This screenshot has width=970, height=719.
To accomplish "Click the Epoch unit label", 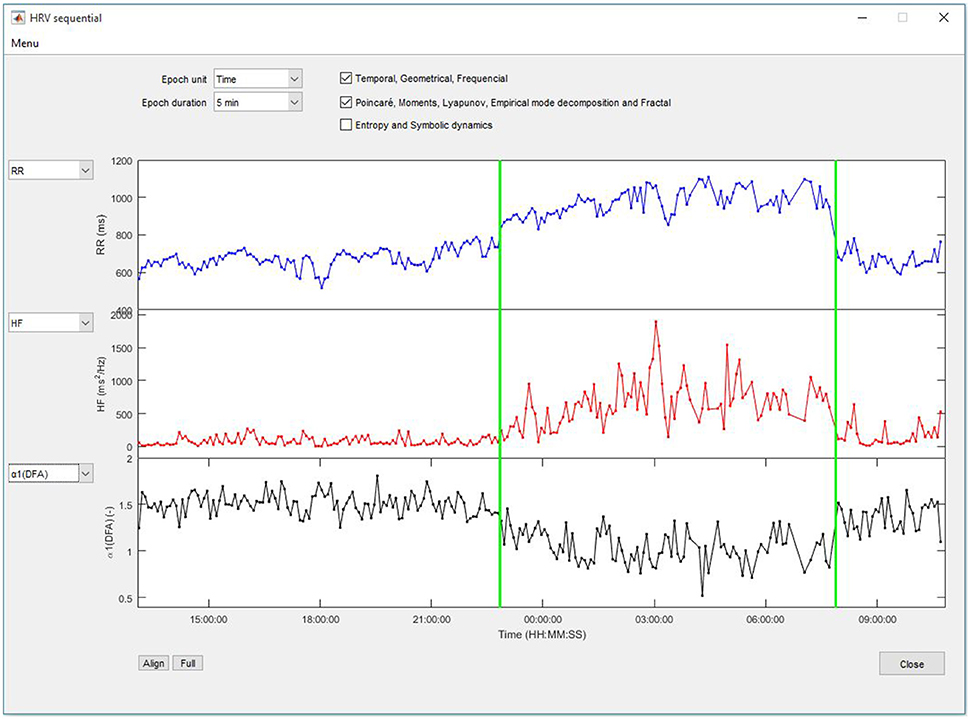I will 184,79.
